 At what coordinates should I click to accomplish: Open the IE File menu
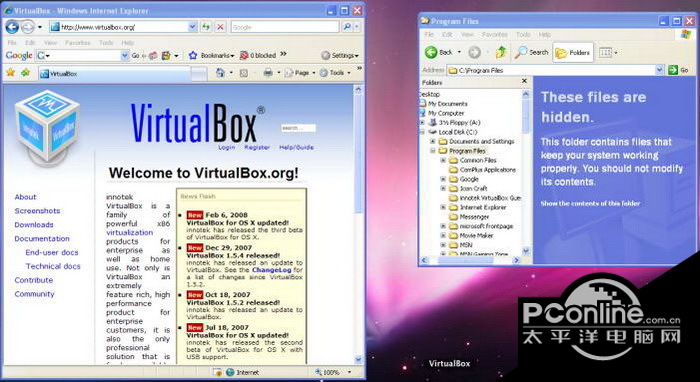point(12,43)
